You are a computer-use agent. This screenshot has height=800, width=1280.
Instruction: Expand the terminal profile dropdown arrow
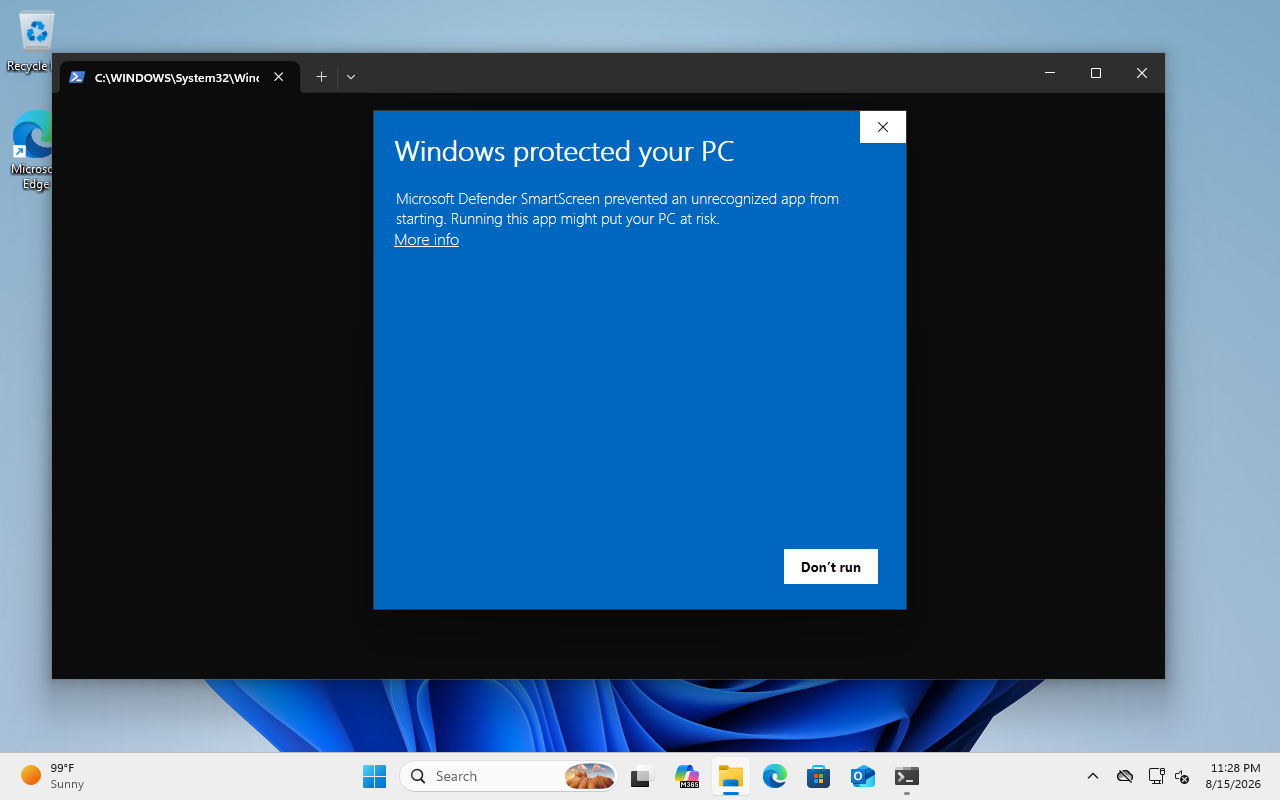(351, 77)
